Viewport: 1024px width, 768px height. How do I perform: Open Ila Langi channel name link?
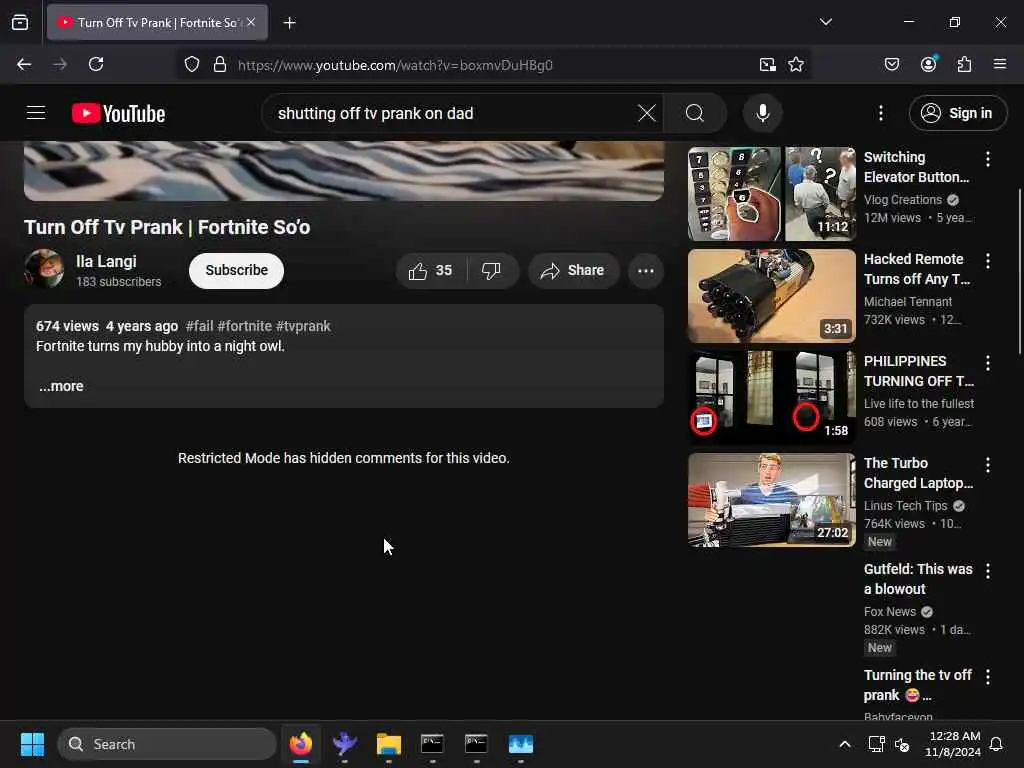tap(106, 261)
